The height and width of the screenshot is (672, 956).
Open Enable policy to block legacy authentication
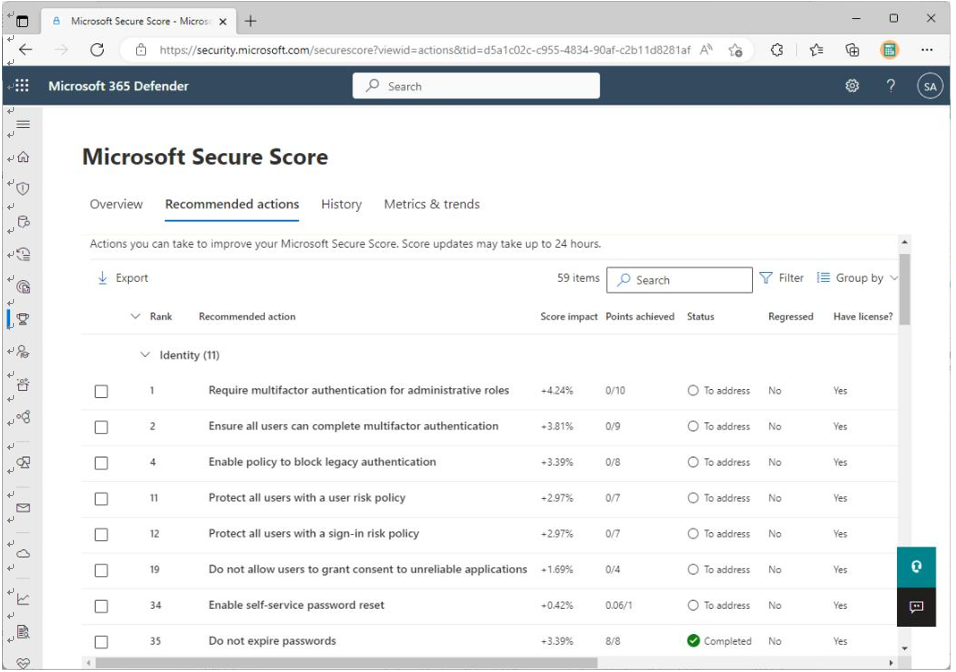point(322,462)
